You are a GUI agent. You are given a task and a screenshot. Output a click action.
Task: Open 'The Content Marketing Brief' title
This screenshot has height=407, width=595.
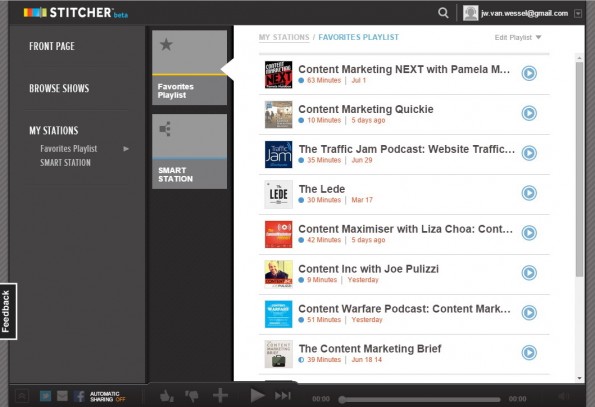pos(370,349)
